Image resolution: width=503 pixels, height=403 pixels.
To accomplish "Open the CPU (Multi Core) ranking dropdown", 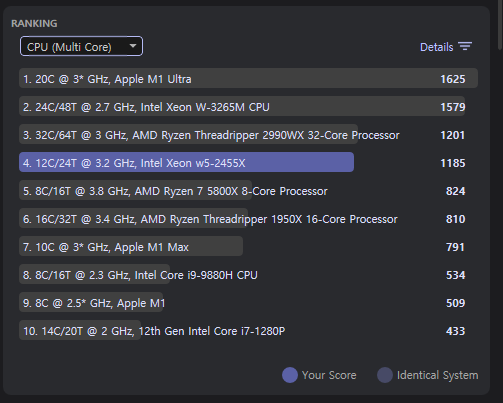I will click(x=81, y=46).
